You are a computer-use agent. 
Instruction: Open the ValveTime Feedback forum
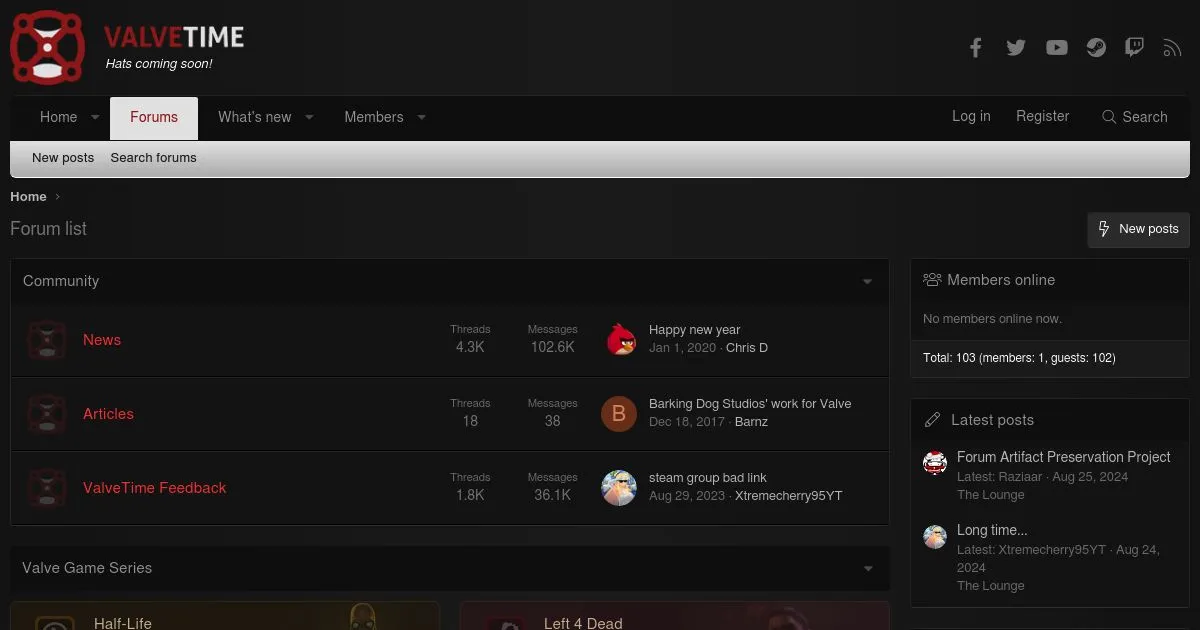coord(154,488)
